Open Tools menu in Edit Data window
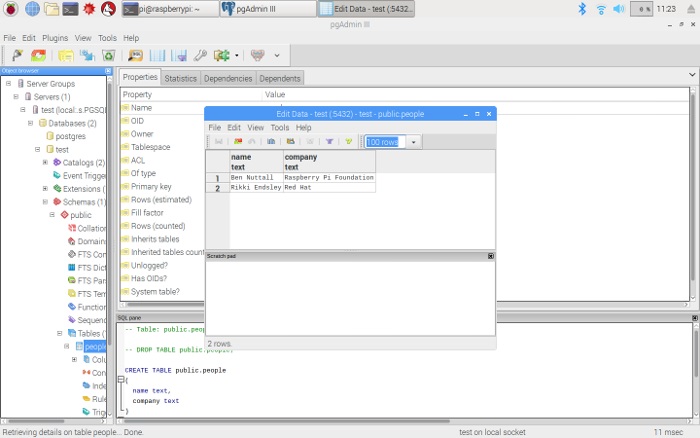This screenshot has width=700, height=438. click(280, 128)
